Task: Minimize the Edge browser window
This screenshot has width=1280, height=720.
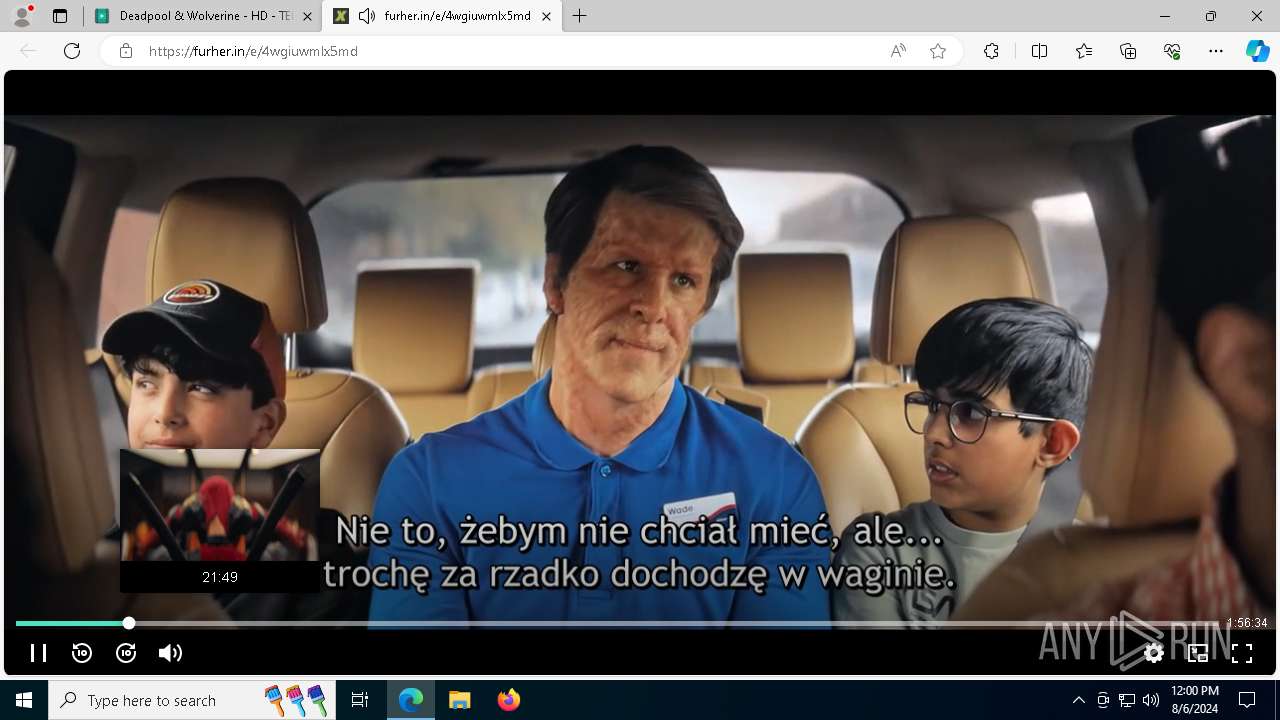Action: (x=1165, y=16)
